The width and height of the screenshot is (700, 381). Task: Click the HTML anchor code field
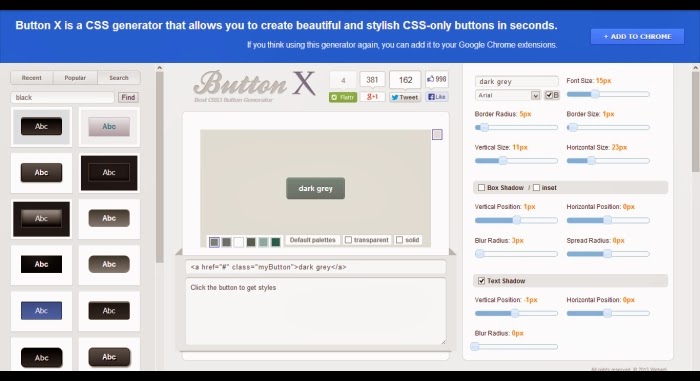(316, 267)
